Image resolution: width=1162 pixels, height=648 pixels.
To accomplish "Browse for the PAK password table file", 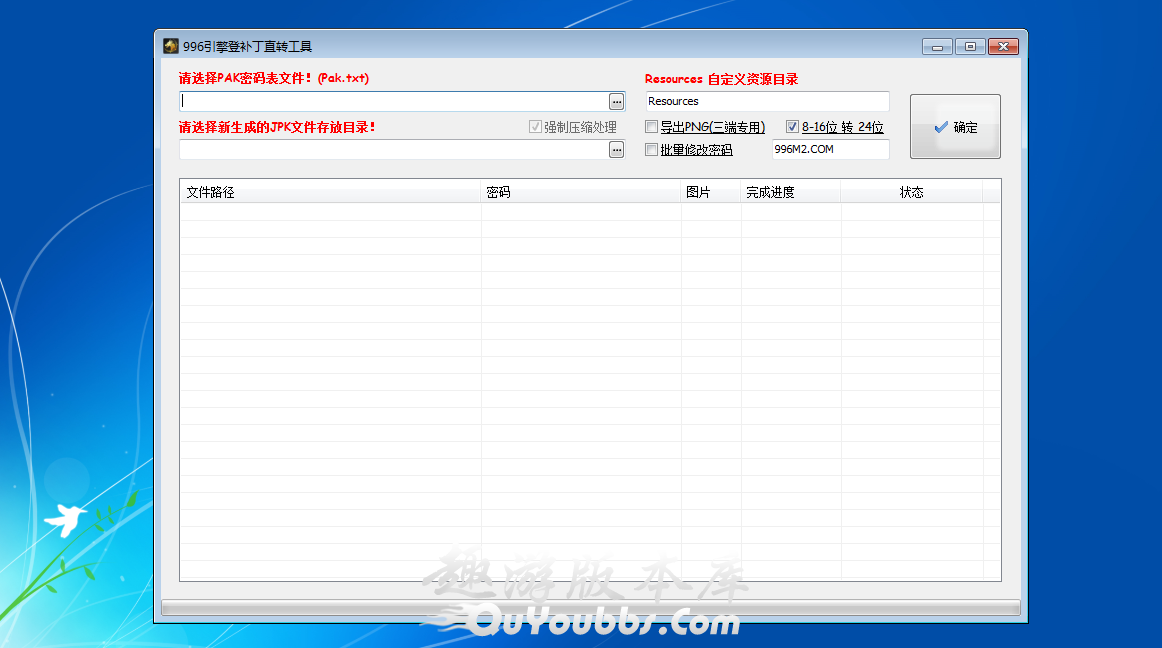I will click(x=616, y=102).
